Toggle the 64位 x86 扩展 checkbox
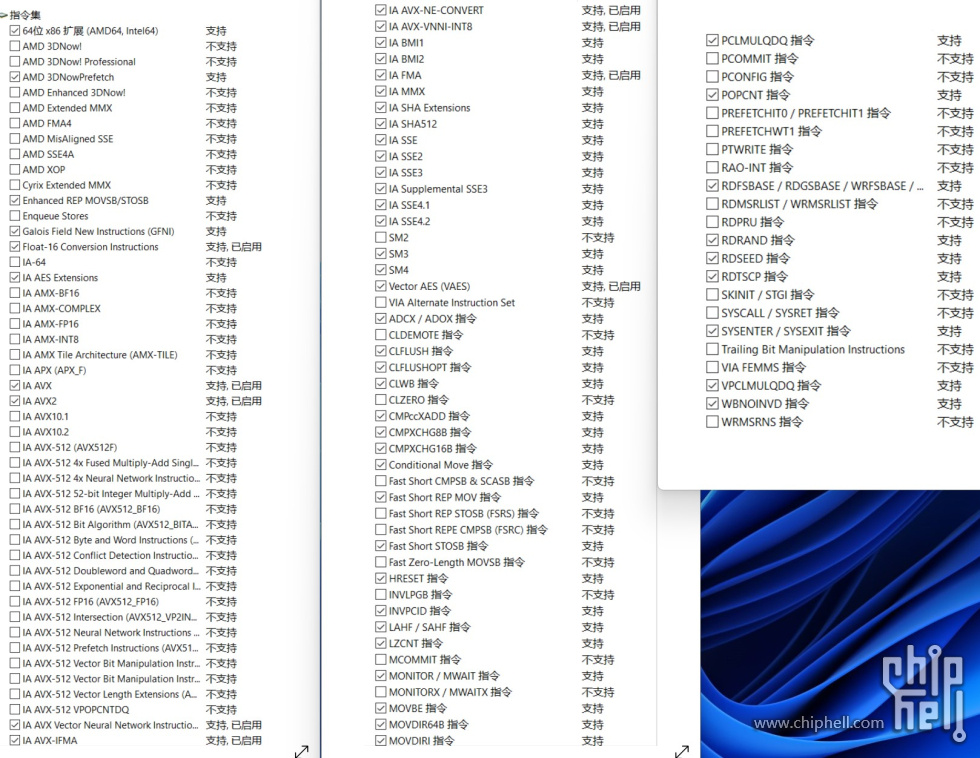Viewport: 980px width, 758px height. 15,31
